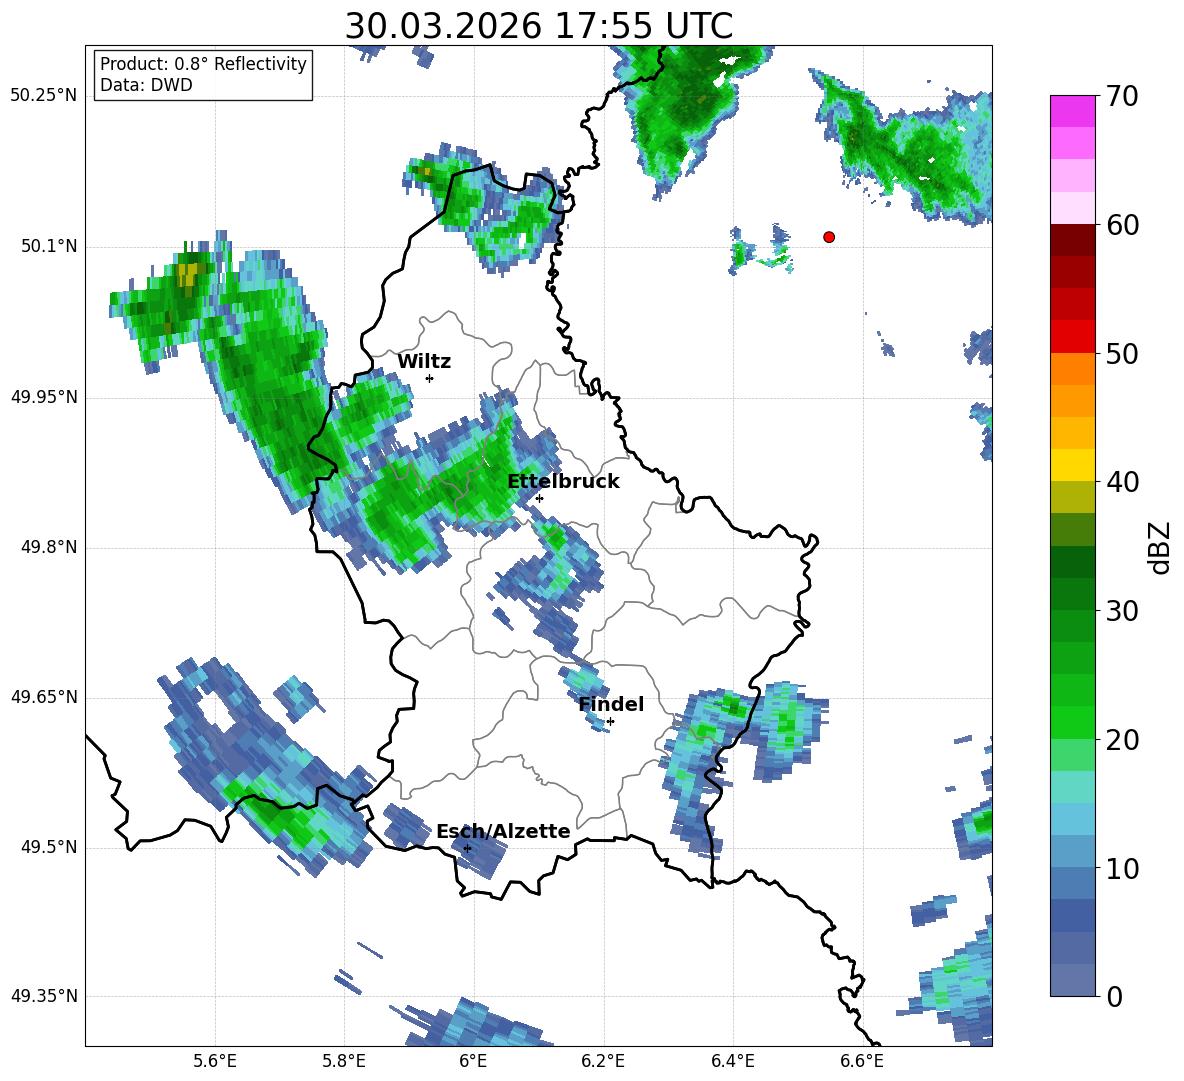Click the title '30.03.2026 17:55 UTC'
This screenshot has height=1081, width=1184.
pos(538,26)
